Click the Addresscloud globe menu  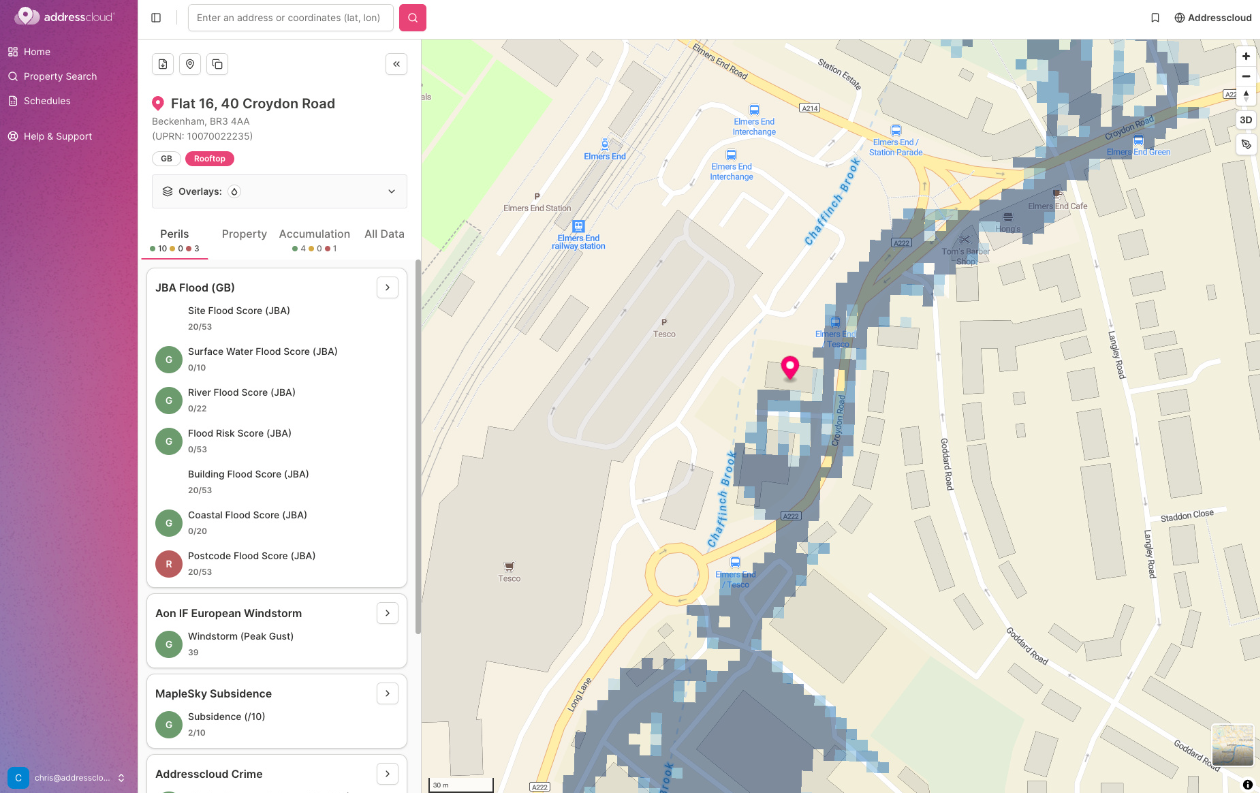(x=1212, y=18)
